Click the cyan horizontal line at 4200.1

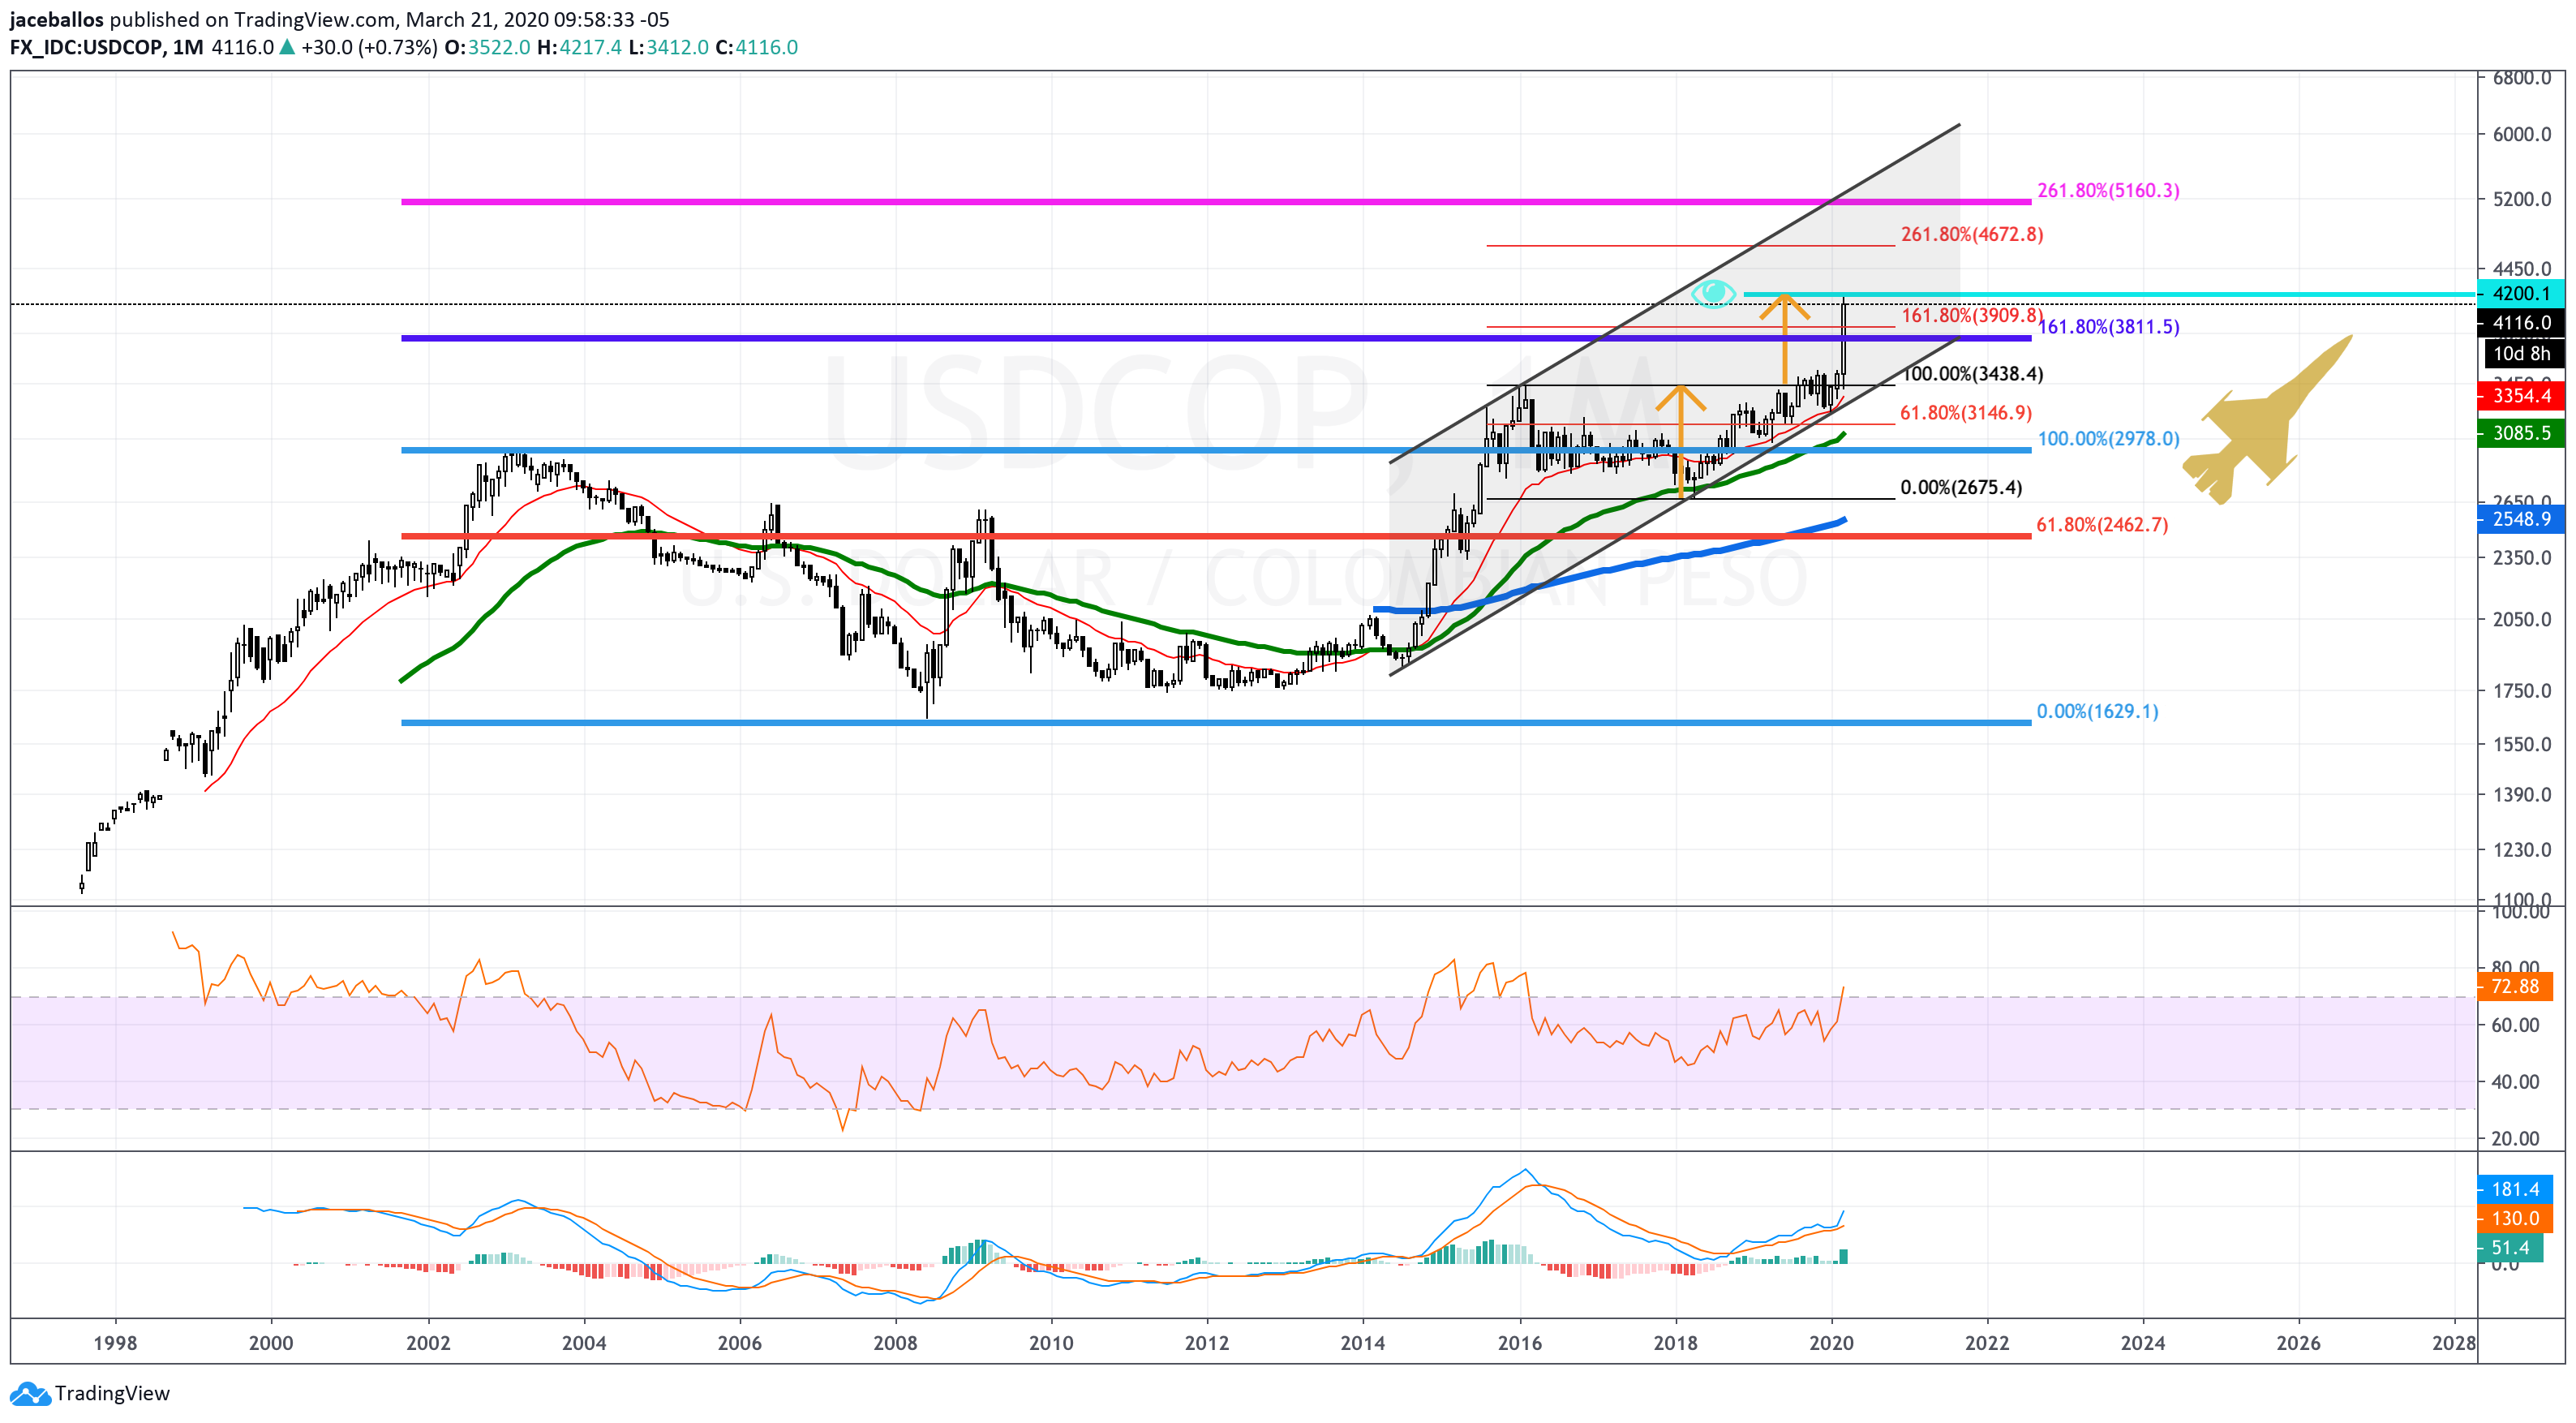(2111, 294)
